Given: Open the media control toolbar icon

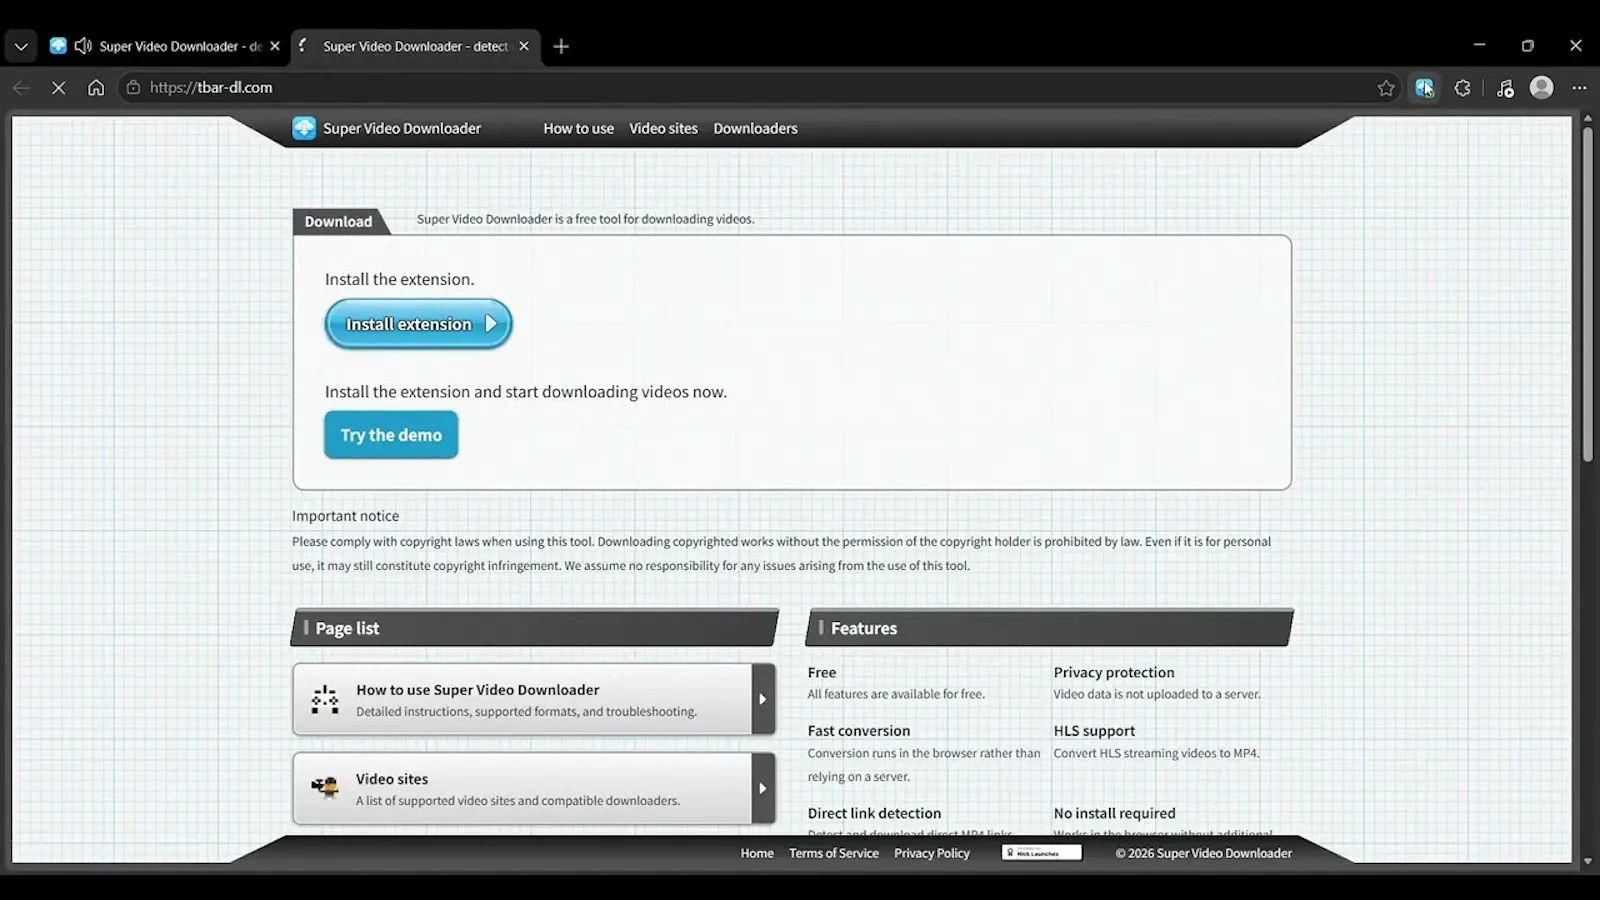Looking at the screenshot, I should (x=1505, y=88).
